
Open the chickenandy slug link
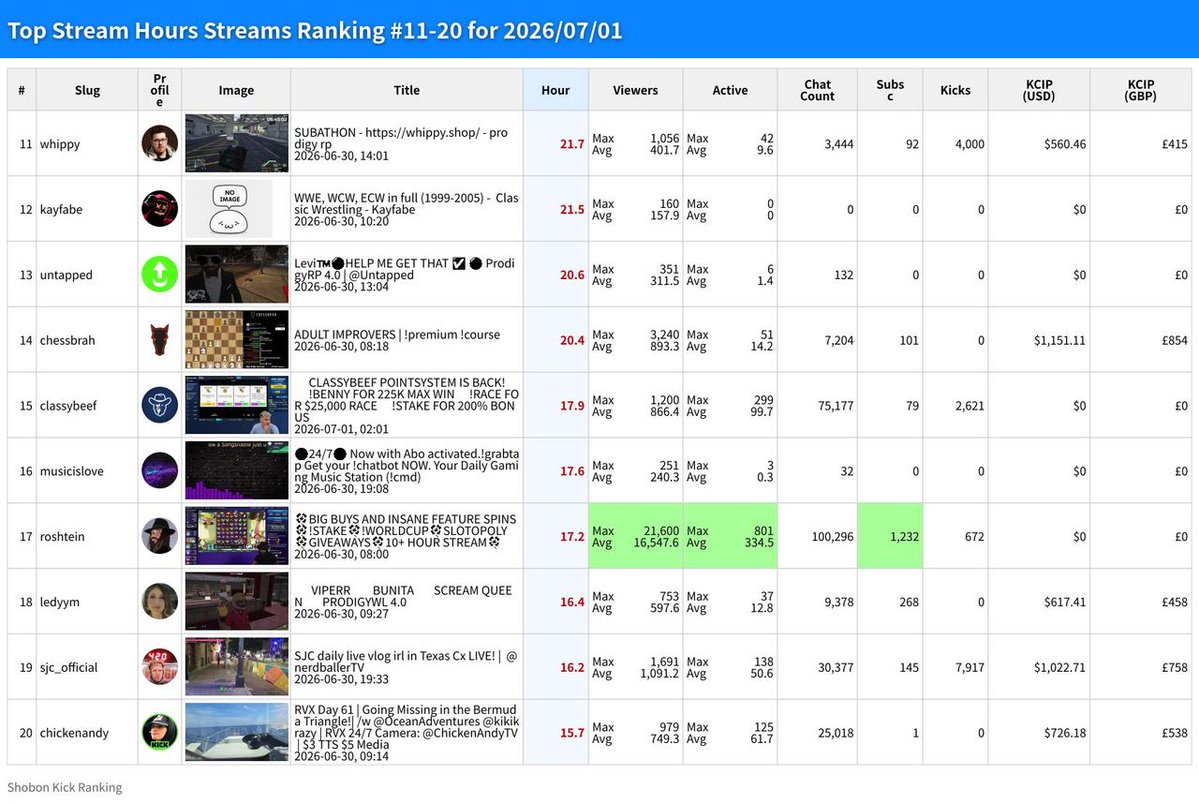click(74, 733)
